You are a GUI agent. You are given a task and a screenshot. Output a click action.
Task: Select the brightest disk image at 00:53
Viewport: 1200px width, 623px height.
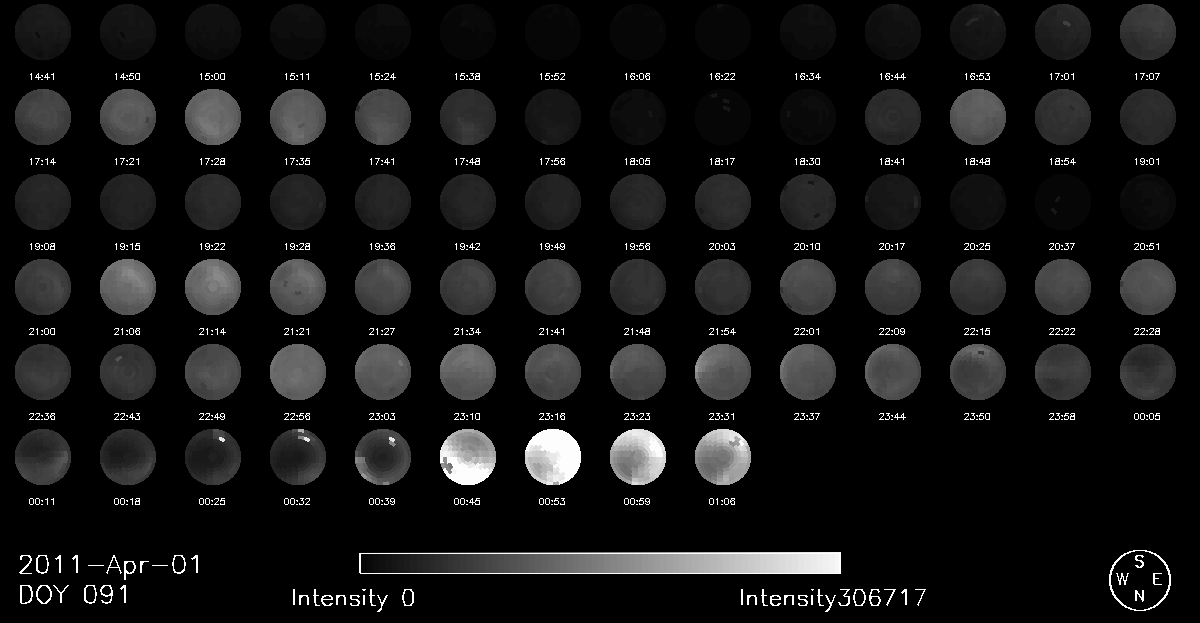[553, 457]
